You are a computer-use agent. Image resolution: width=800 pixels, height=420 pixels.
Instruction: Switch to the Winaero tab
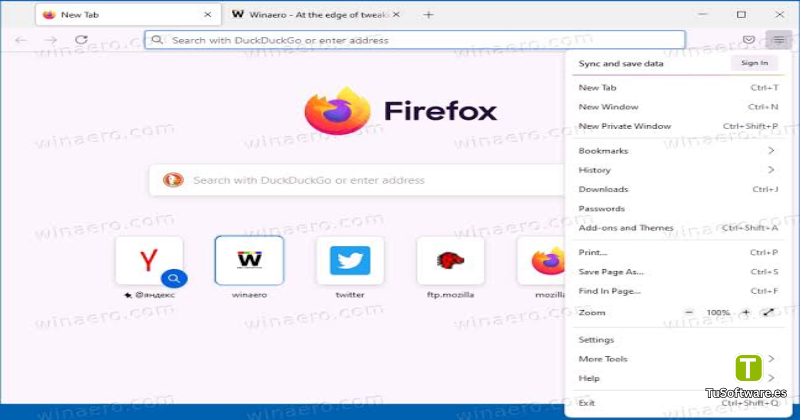pos(316,15)
